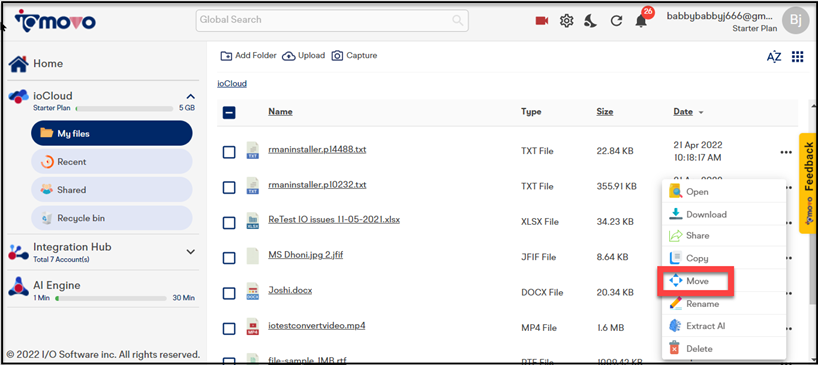Collapse the ioCloud section chevron
Image resolution: width=818 pixels, height=365 pixels.
tap(191, 96)
